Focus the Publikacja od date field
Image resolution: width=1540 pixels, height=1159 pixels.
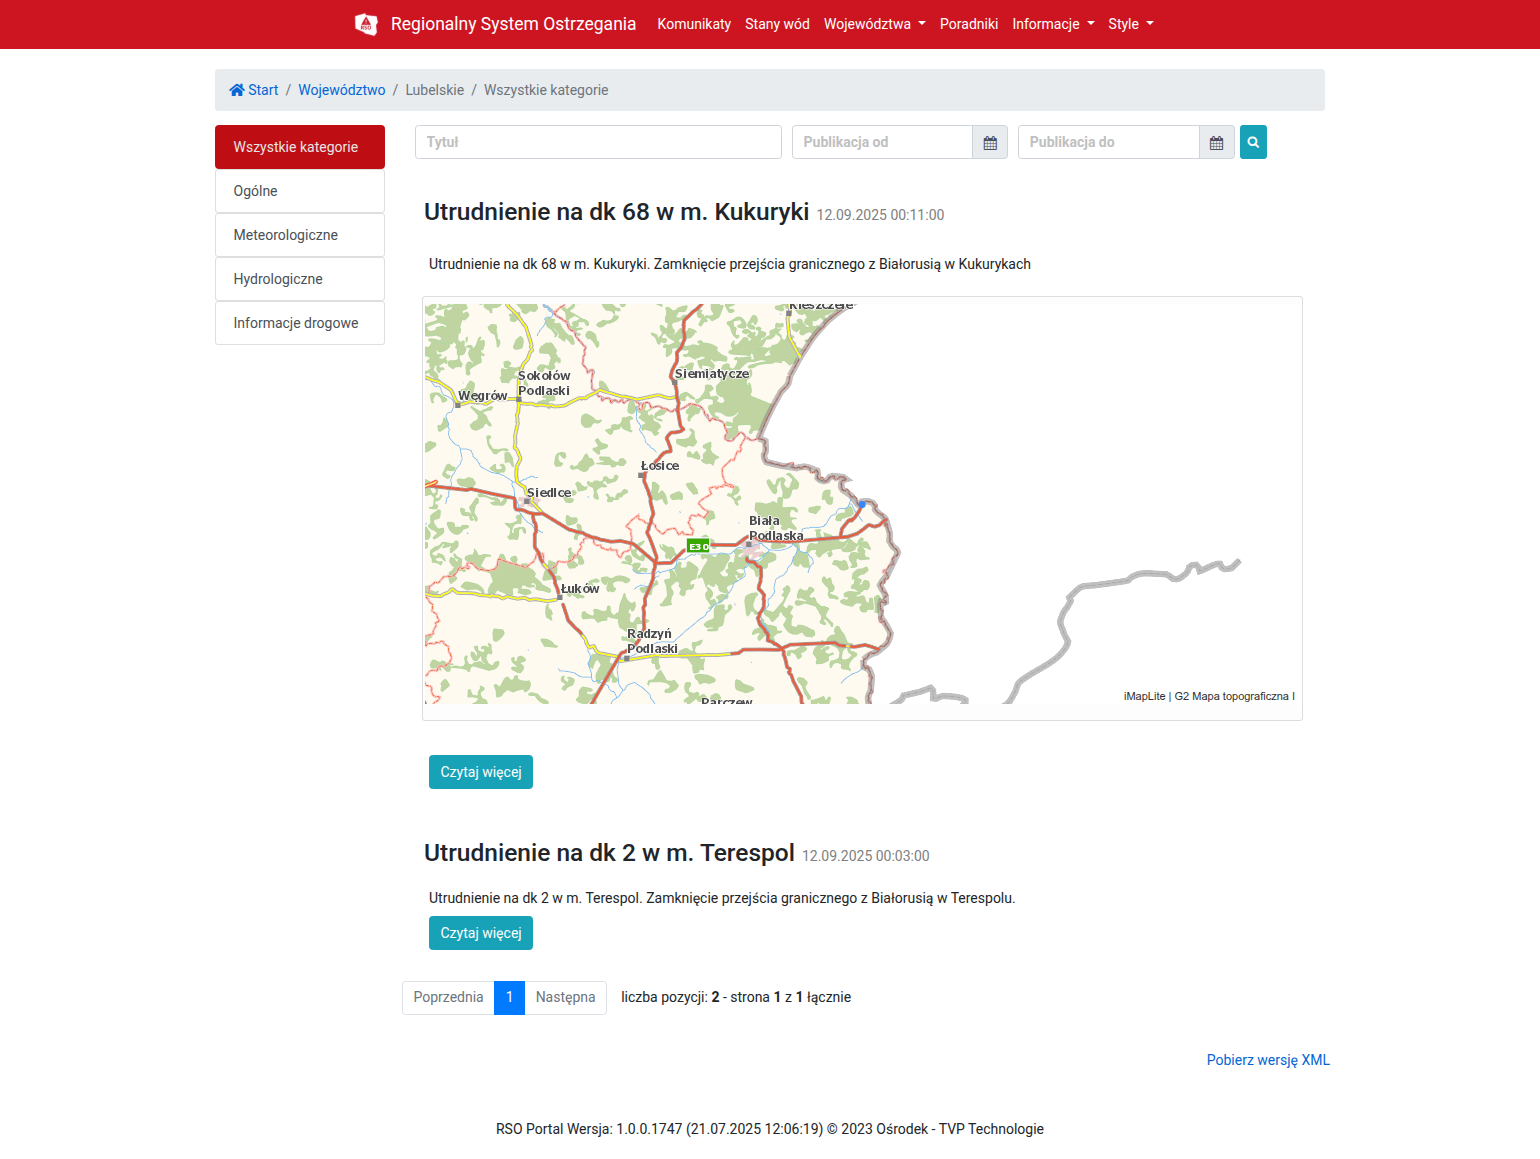point(882,142)
